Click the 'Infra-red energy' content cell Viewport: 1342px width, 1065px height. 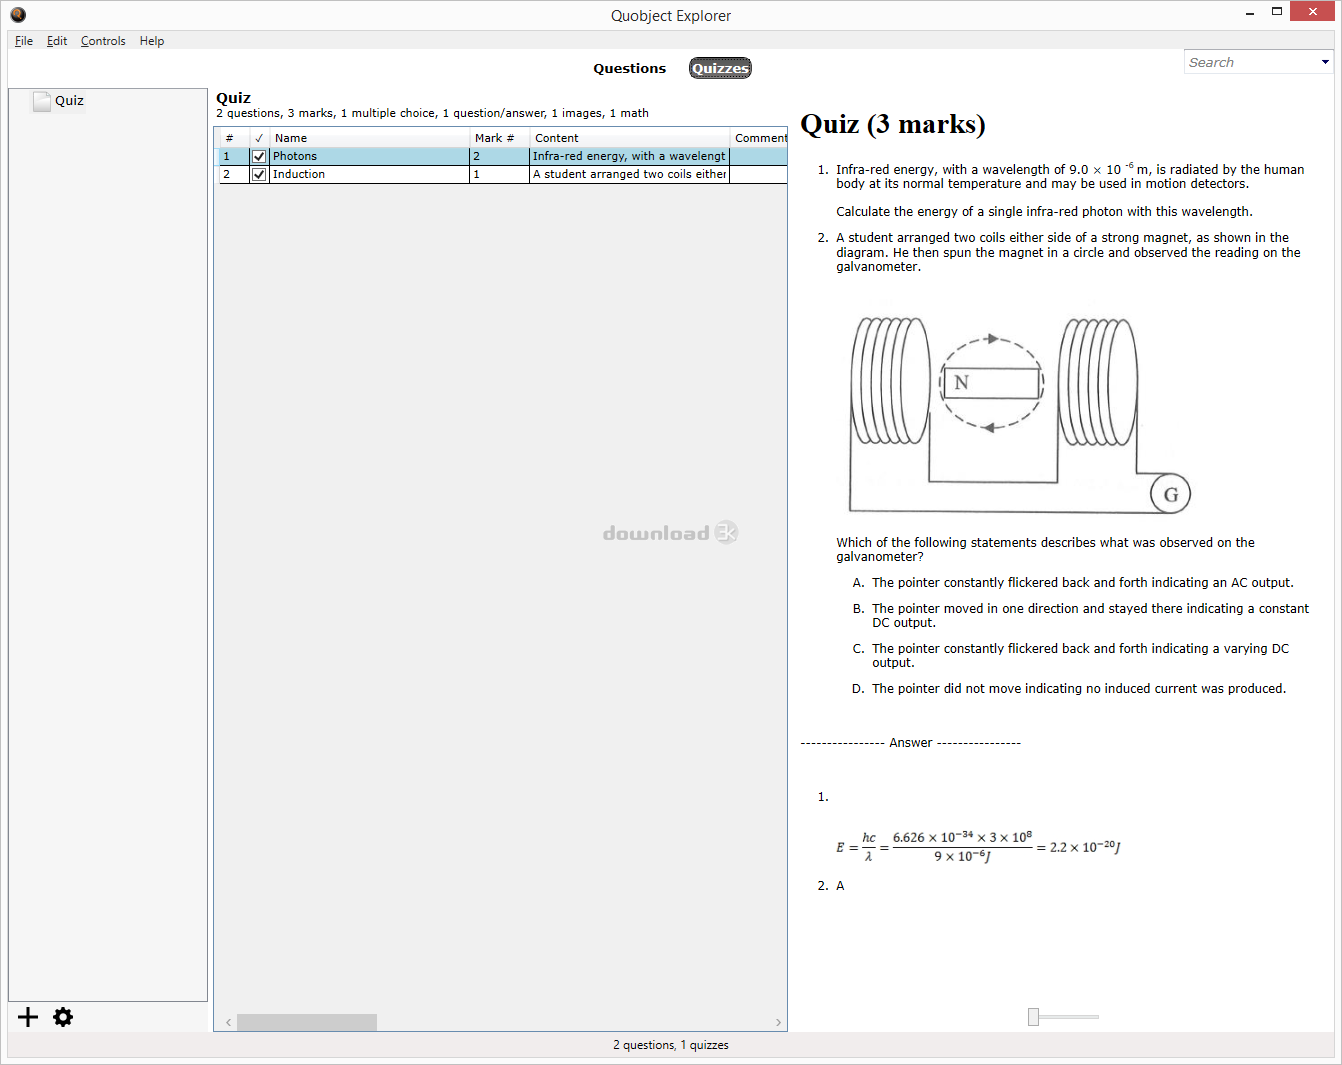[x=629, y=156]
